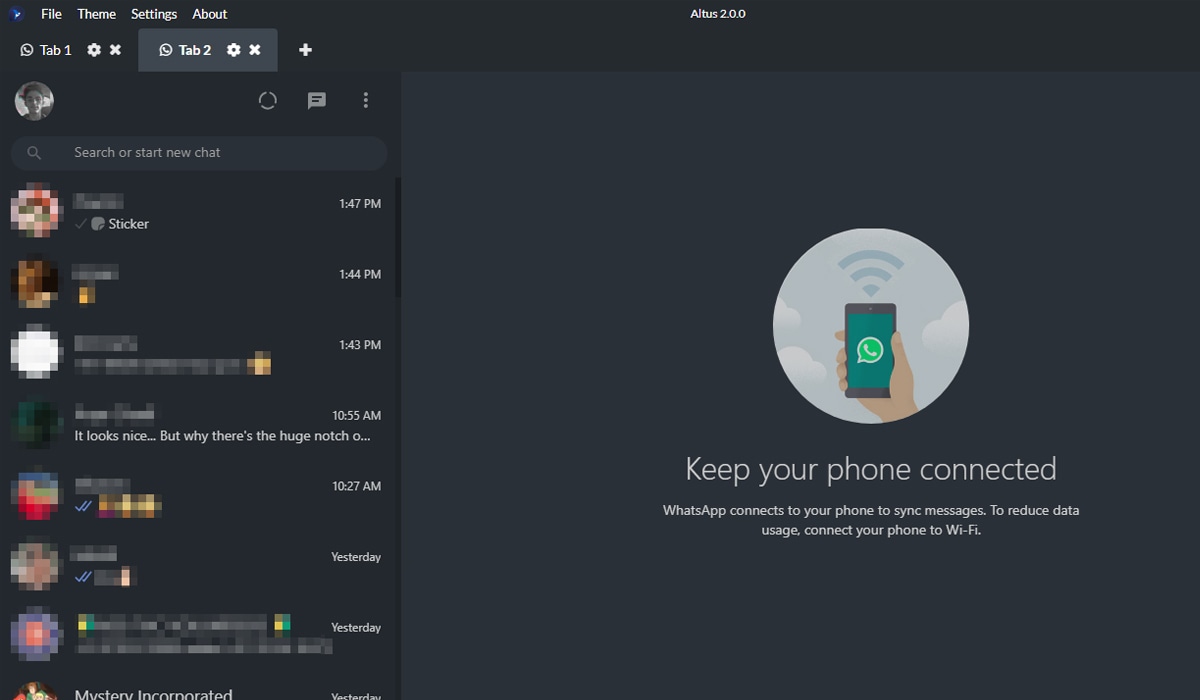Open the three-dot menu in the chat list header
This screenshot has height=700, width=1200.
[366, 100]
